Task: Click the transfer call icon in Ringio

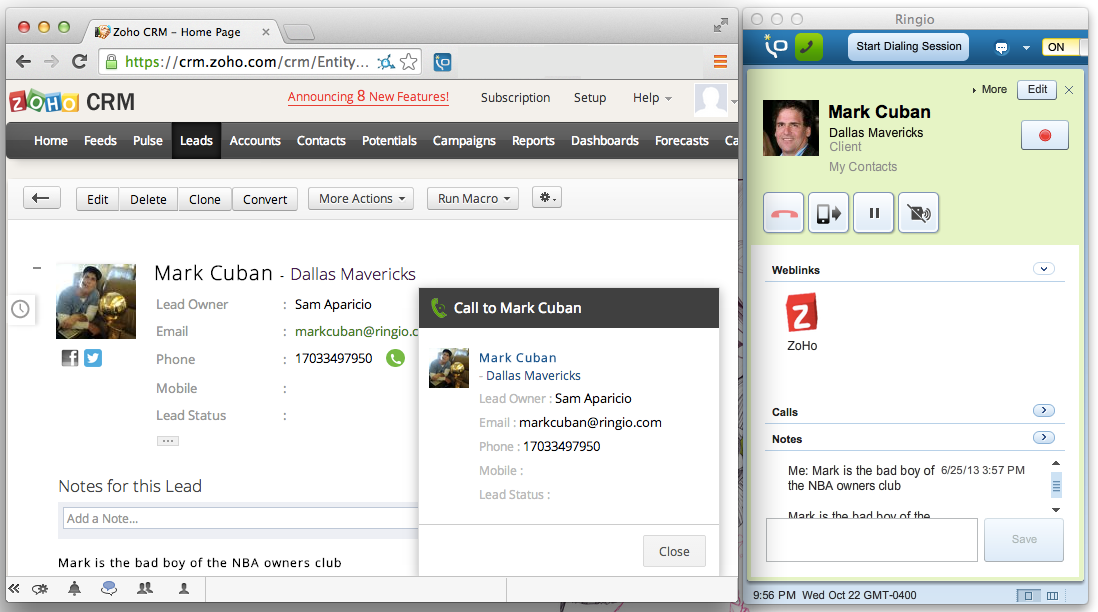Action: (x=828, y=213)
